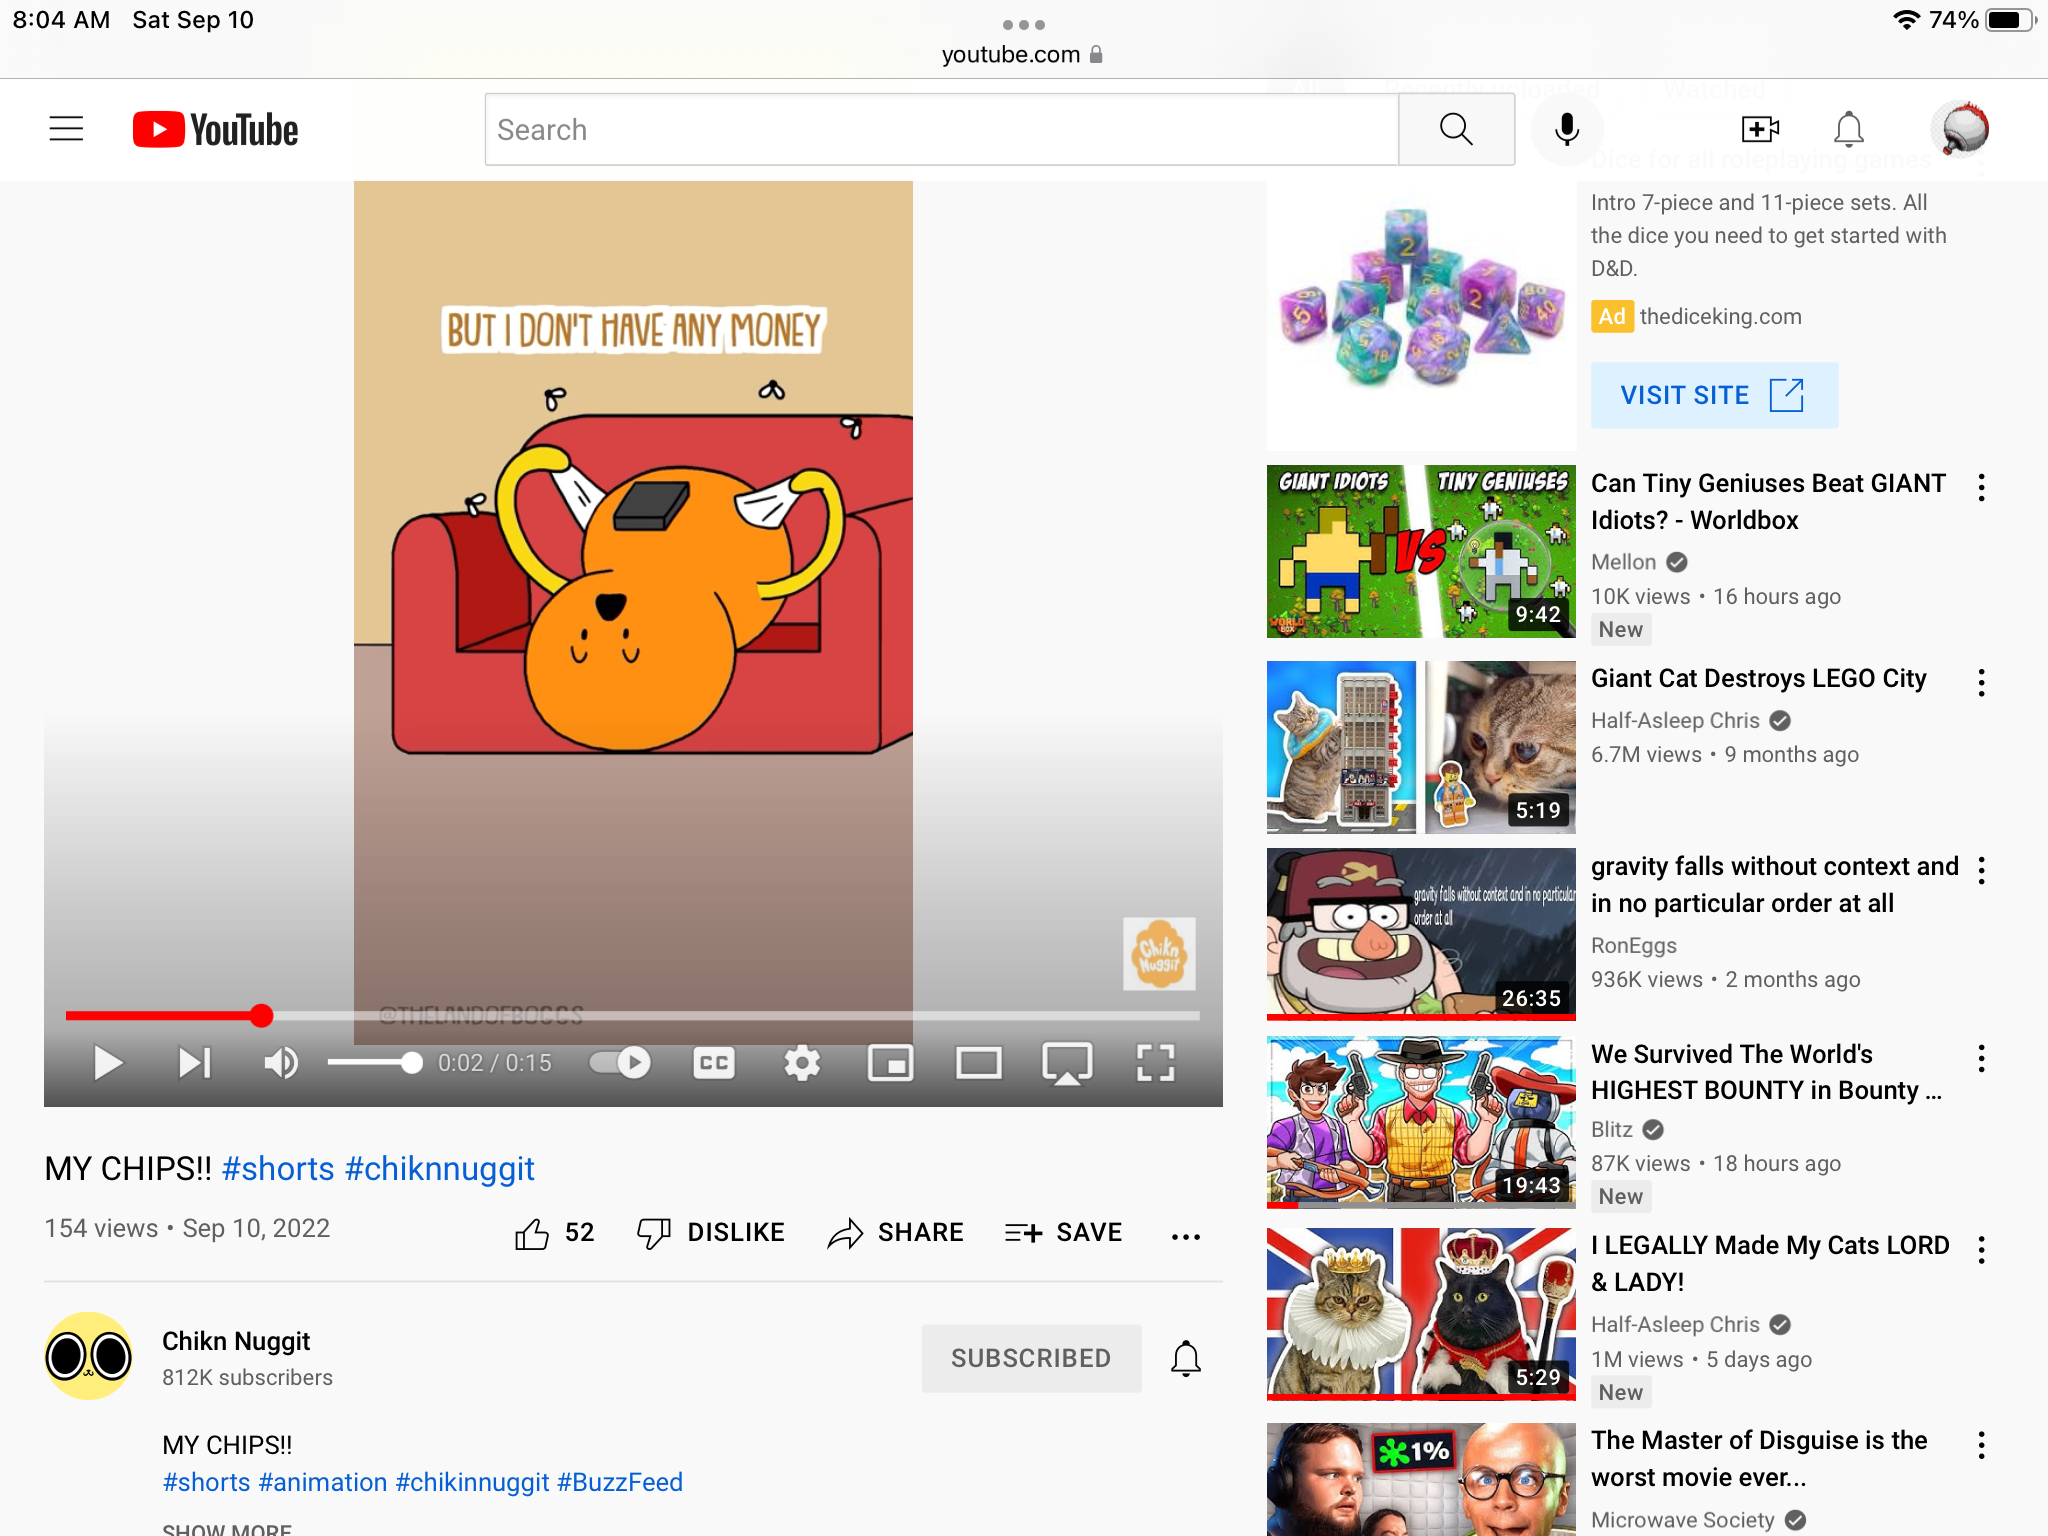This screenshot has width=2048, height=1536.
Task: Open more actions ellipsis beside Save
Action: point(1185,1236)
